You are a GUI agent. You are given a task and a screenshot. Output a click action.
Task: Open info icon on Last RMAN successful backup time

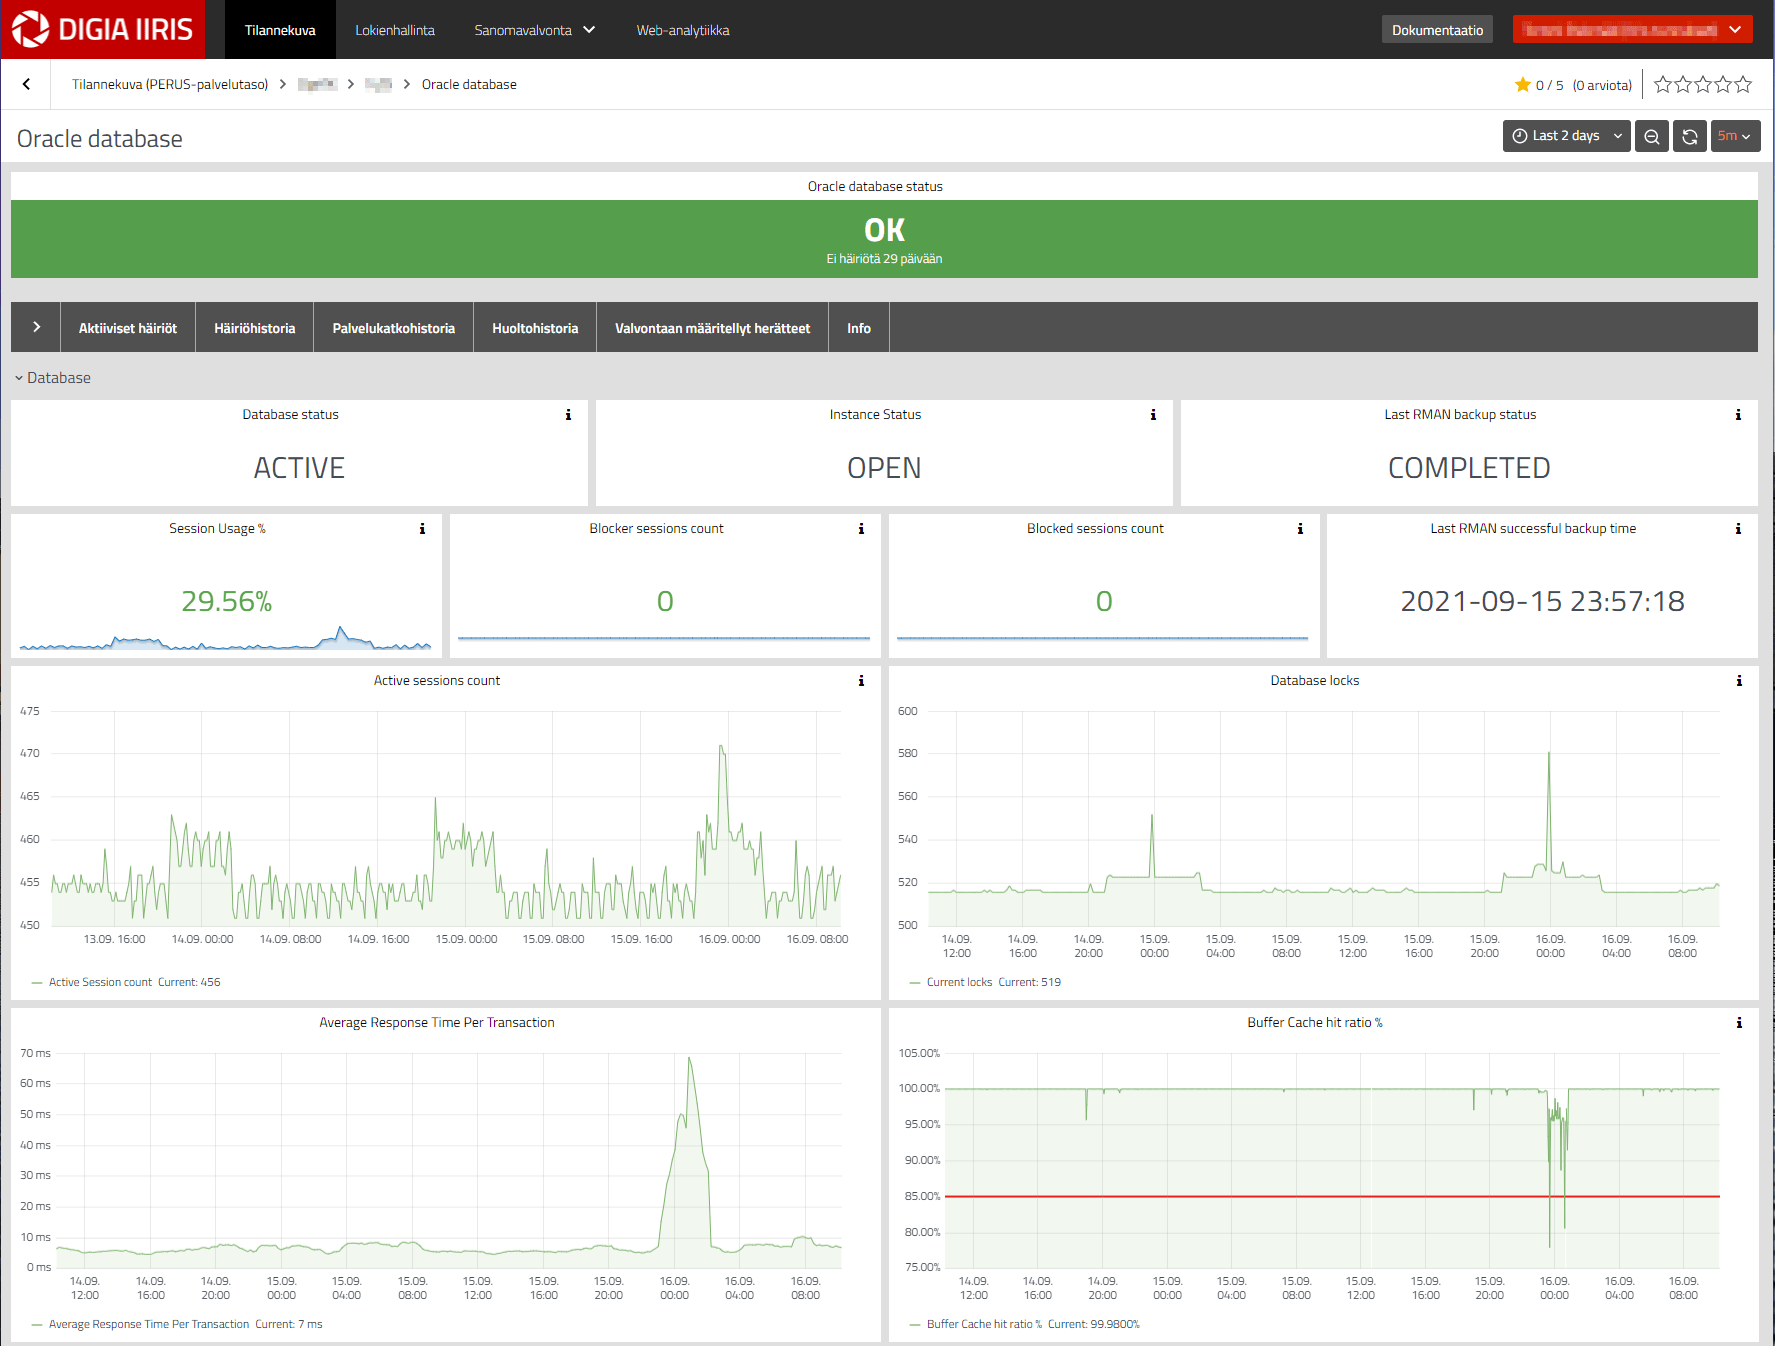tap(1738, 529)
